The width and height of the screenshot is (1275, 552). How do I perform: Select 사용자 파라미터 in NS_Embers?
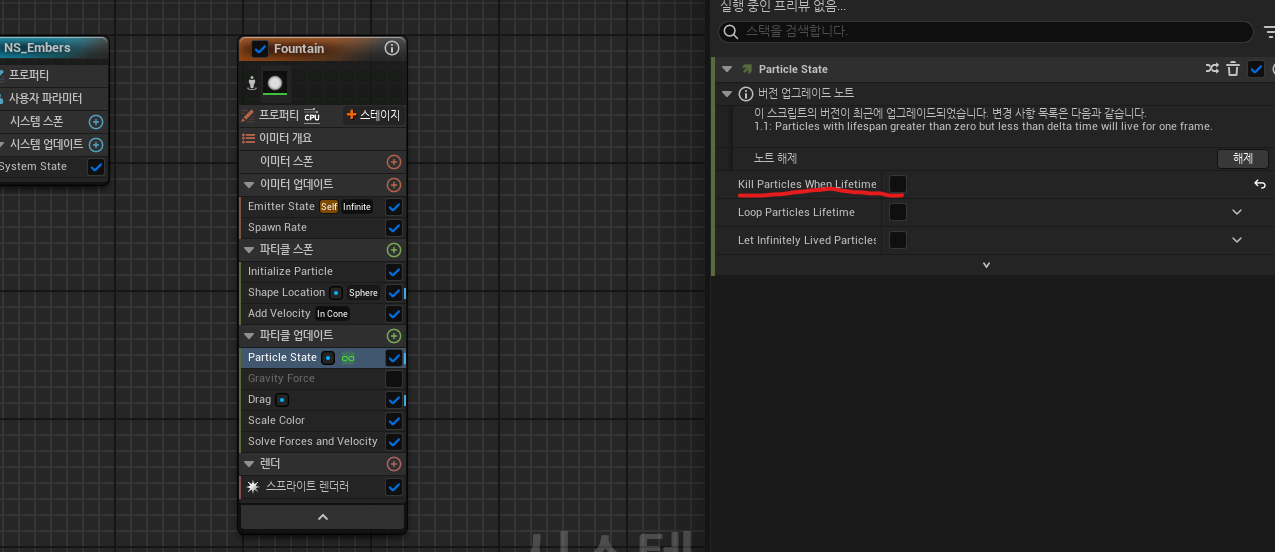point(45,98)
